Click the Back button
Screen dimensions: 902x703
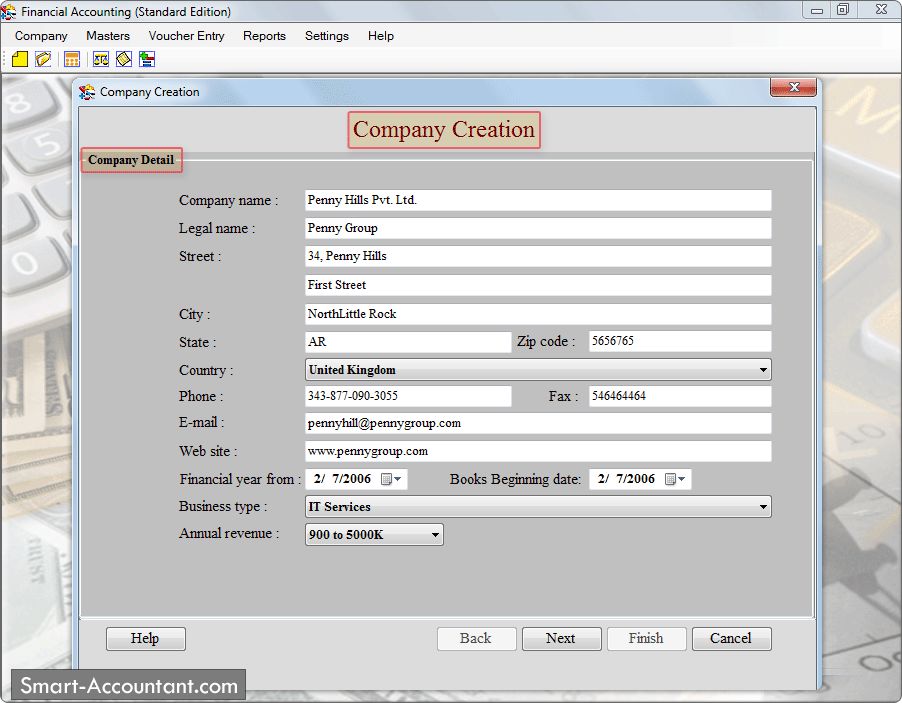476,639
